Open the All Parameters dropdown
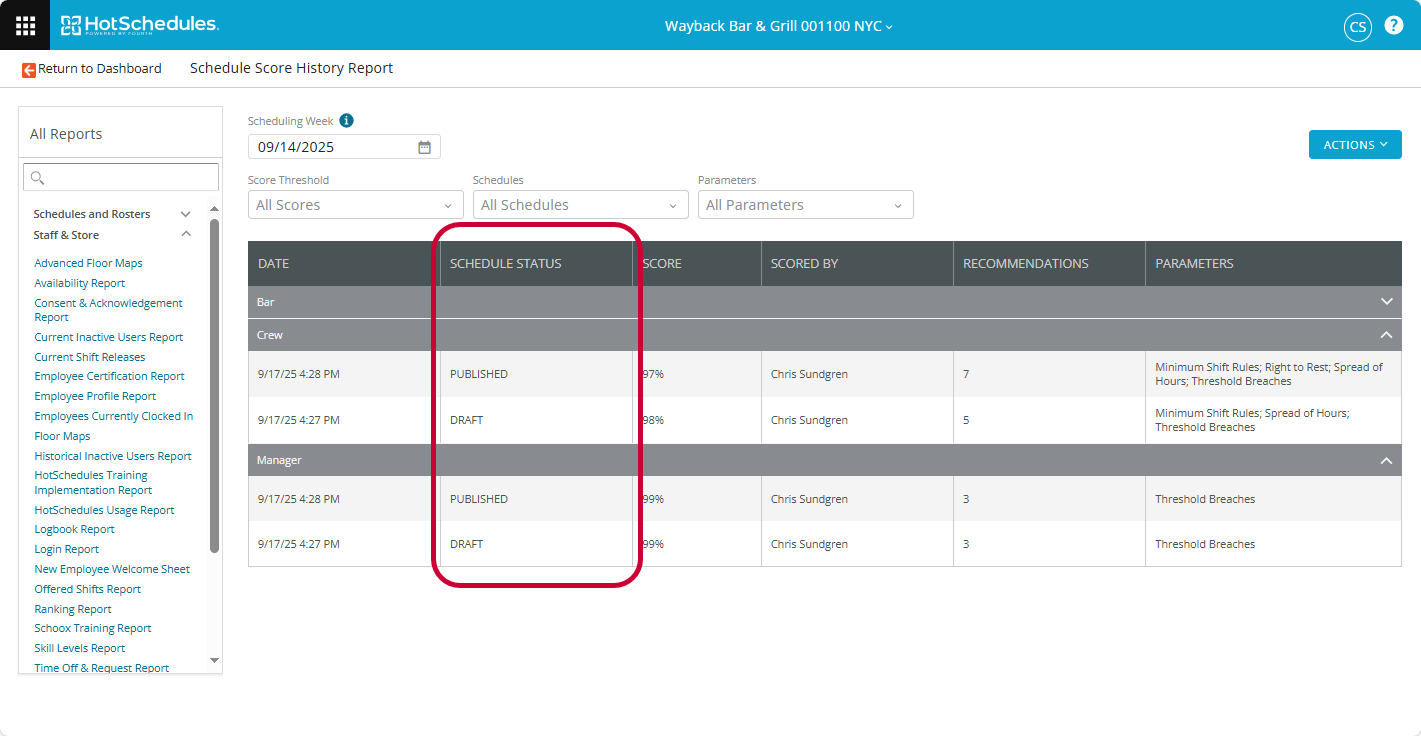This screenshot has width=1421, height=736. pyautogui.click(x=806, y=205)
